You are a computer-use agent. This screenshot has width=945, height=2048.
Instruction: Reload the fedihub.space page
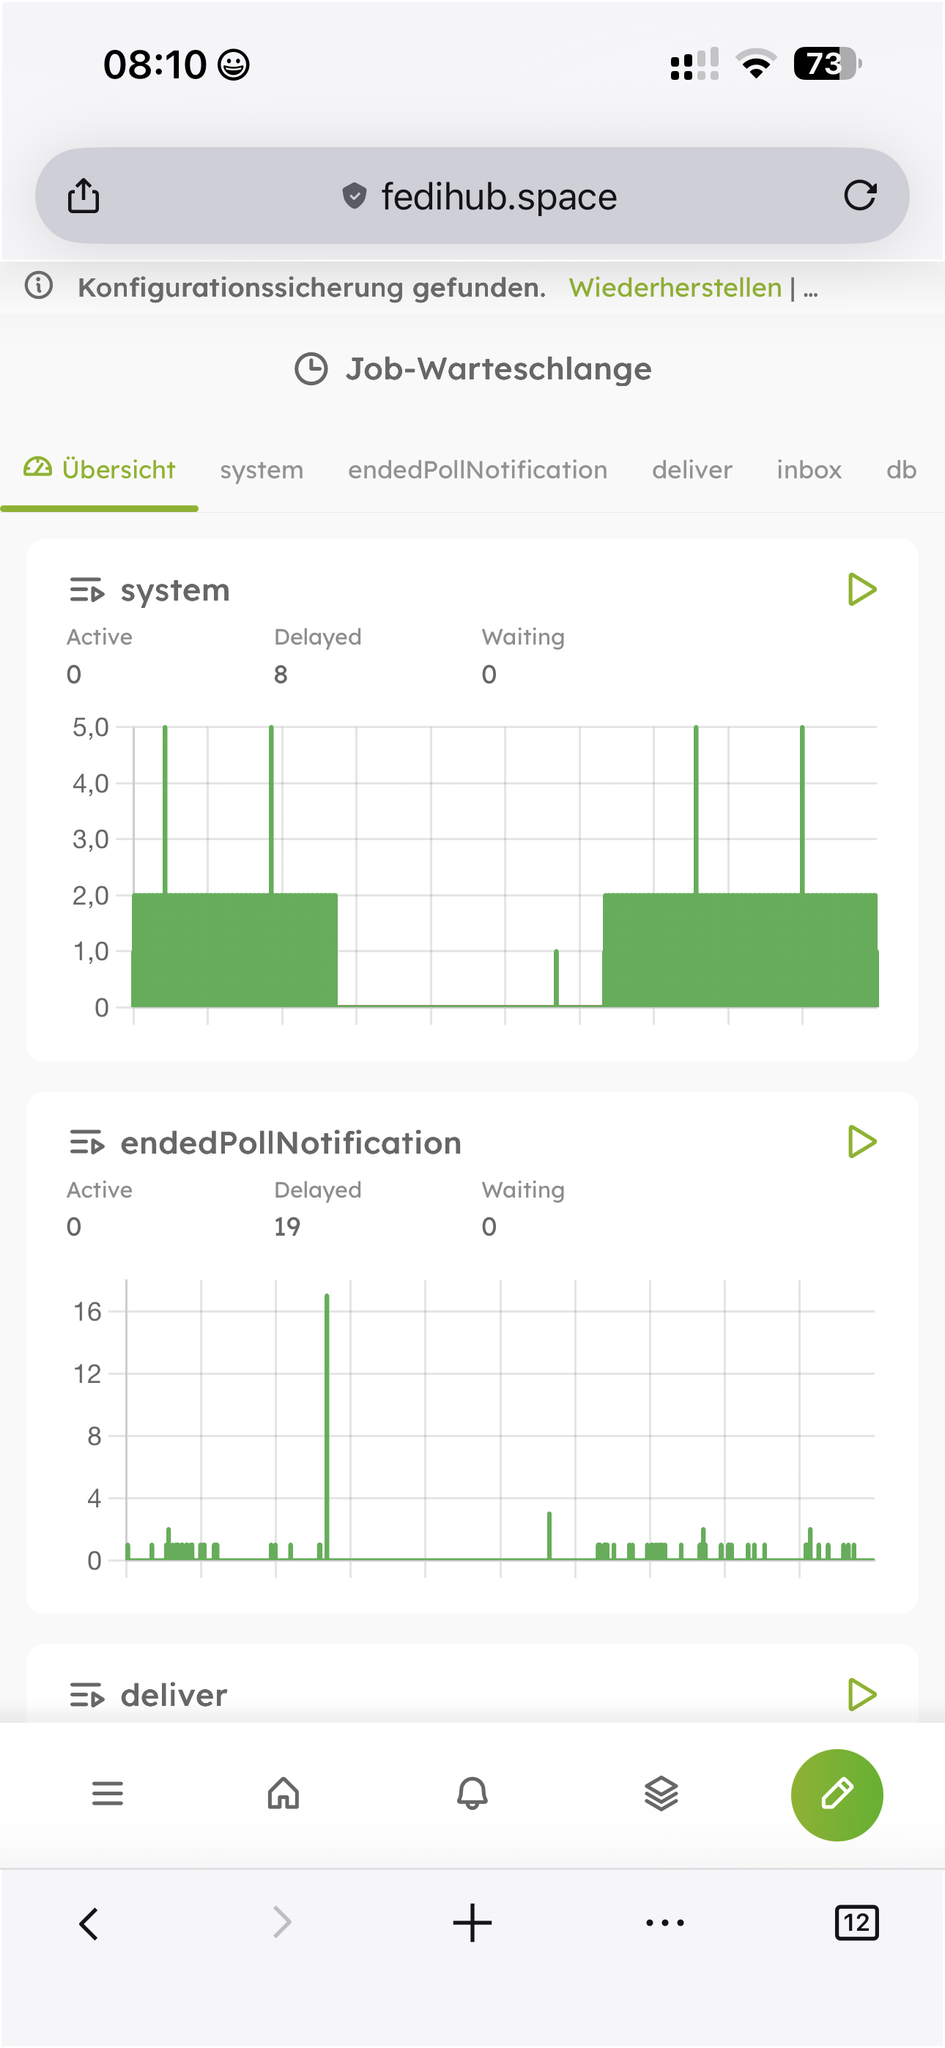point(859,196)
